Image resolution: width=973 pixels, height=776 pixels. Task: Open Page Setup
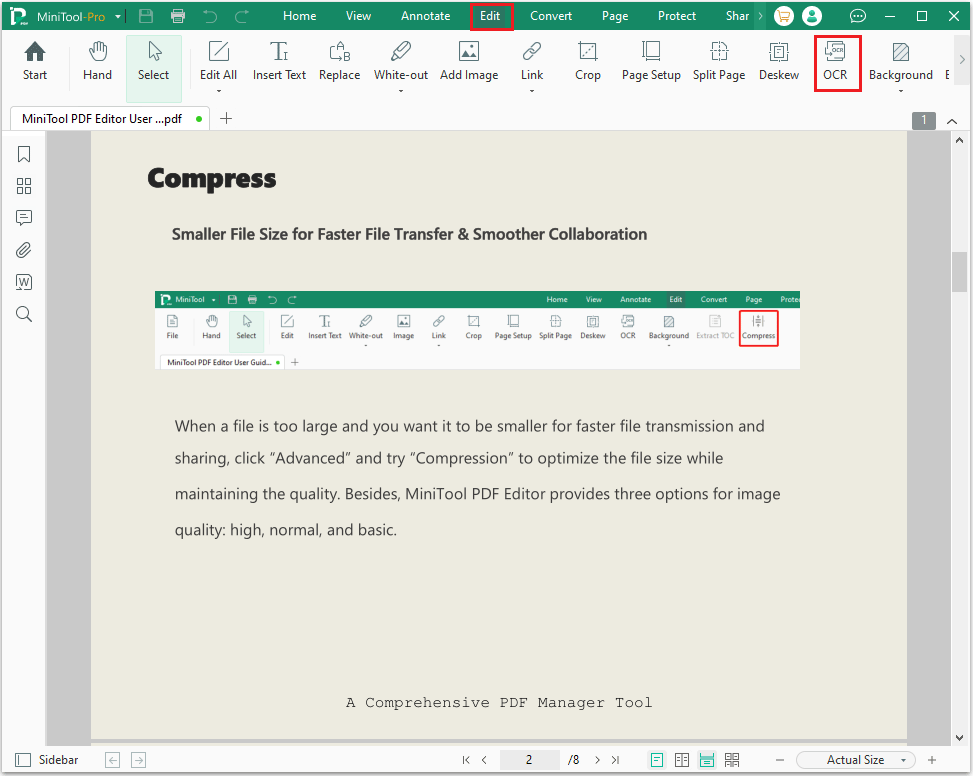651,61
